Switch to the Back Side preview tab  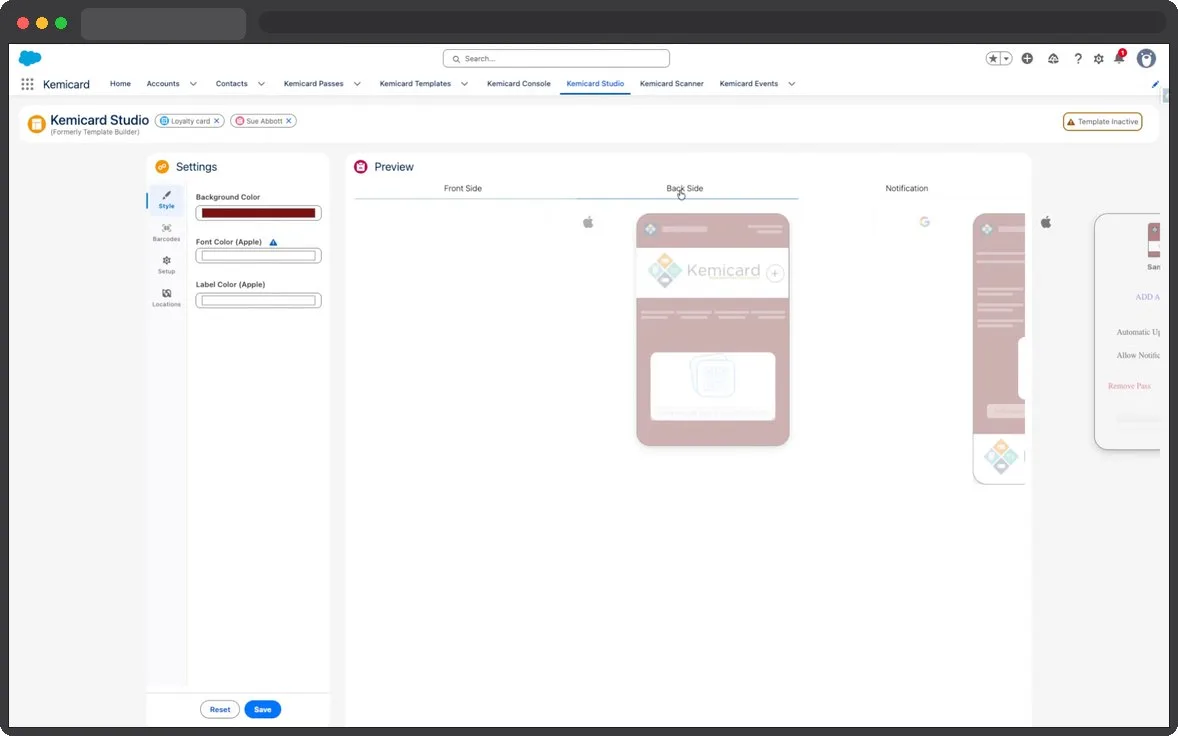point(684,189)
